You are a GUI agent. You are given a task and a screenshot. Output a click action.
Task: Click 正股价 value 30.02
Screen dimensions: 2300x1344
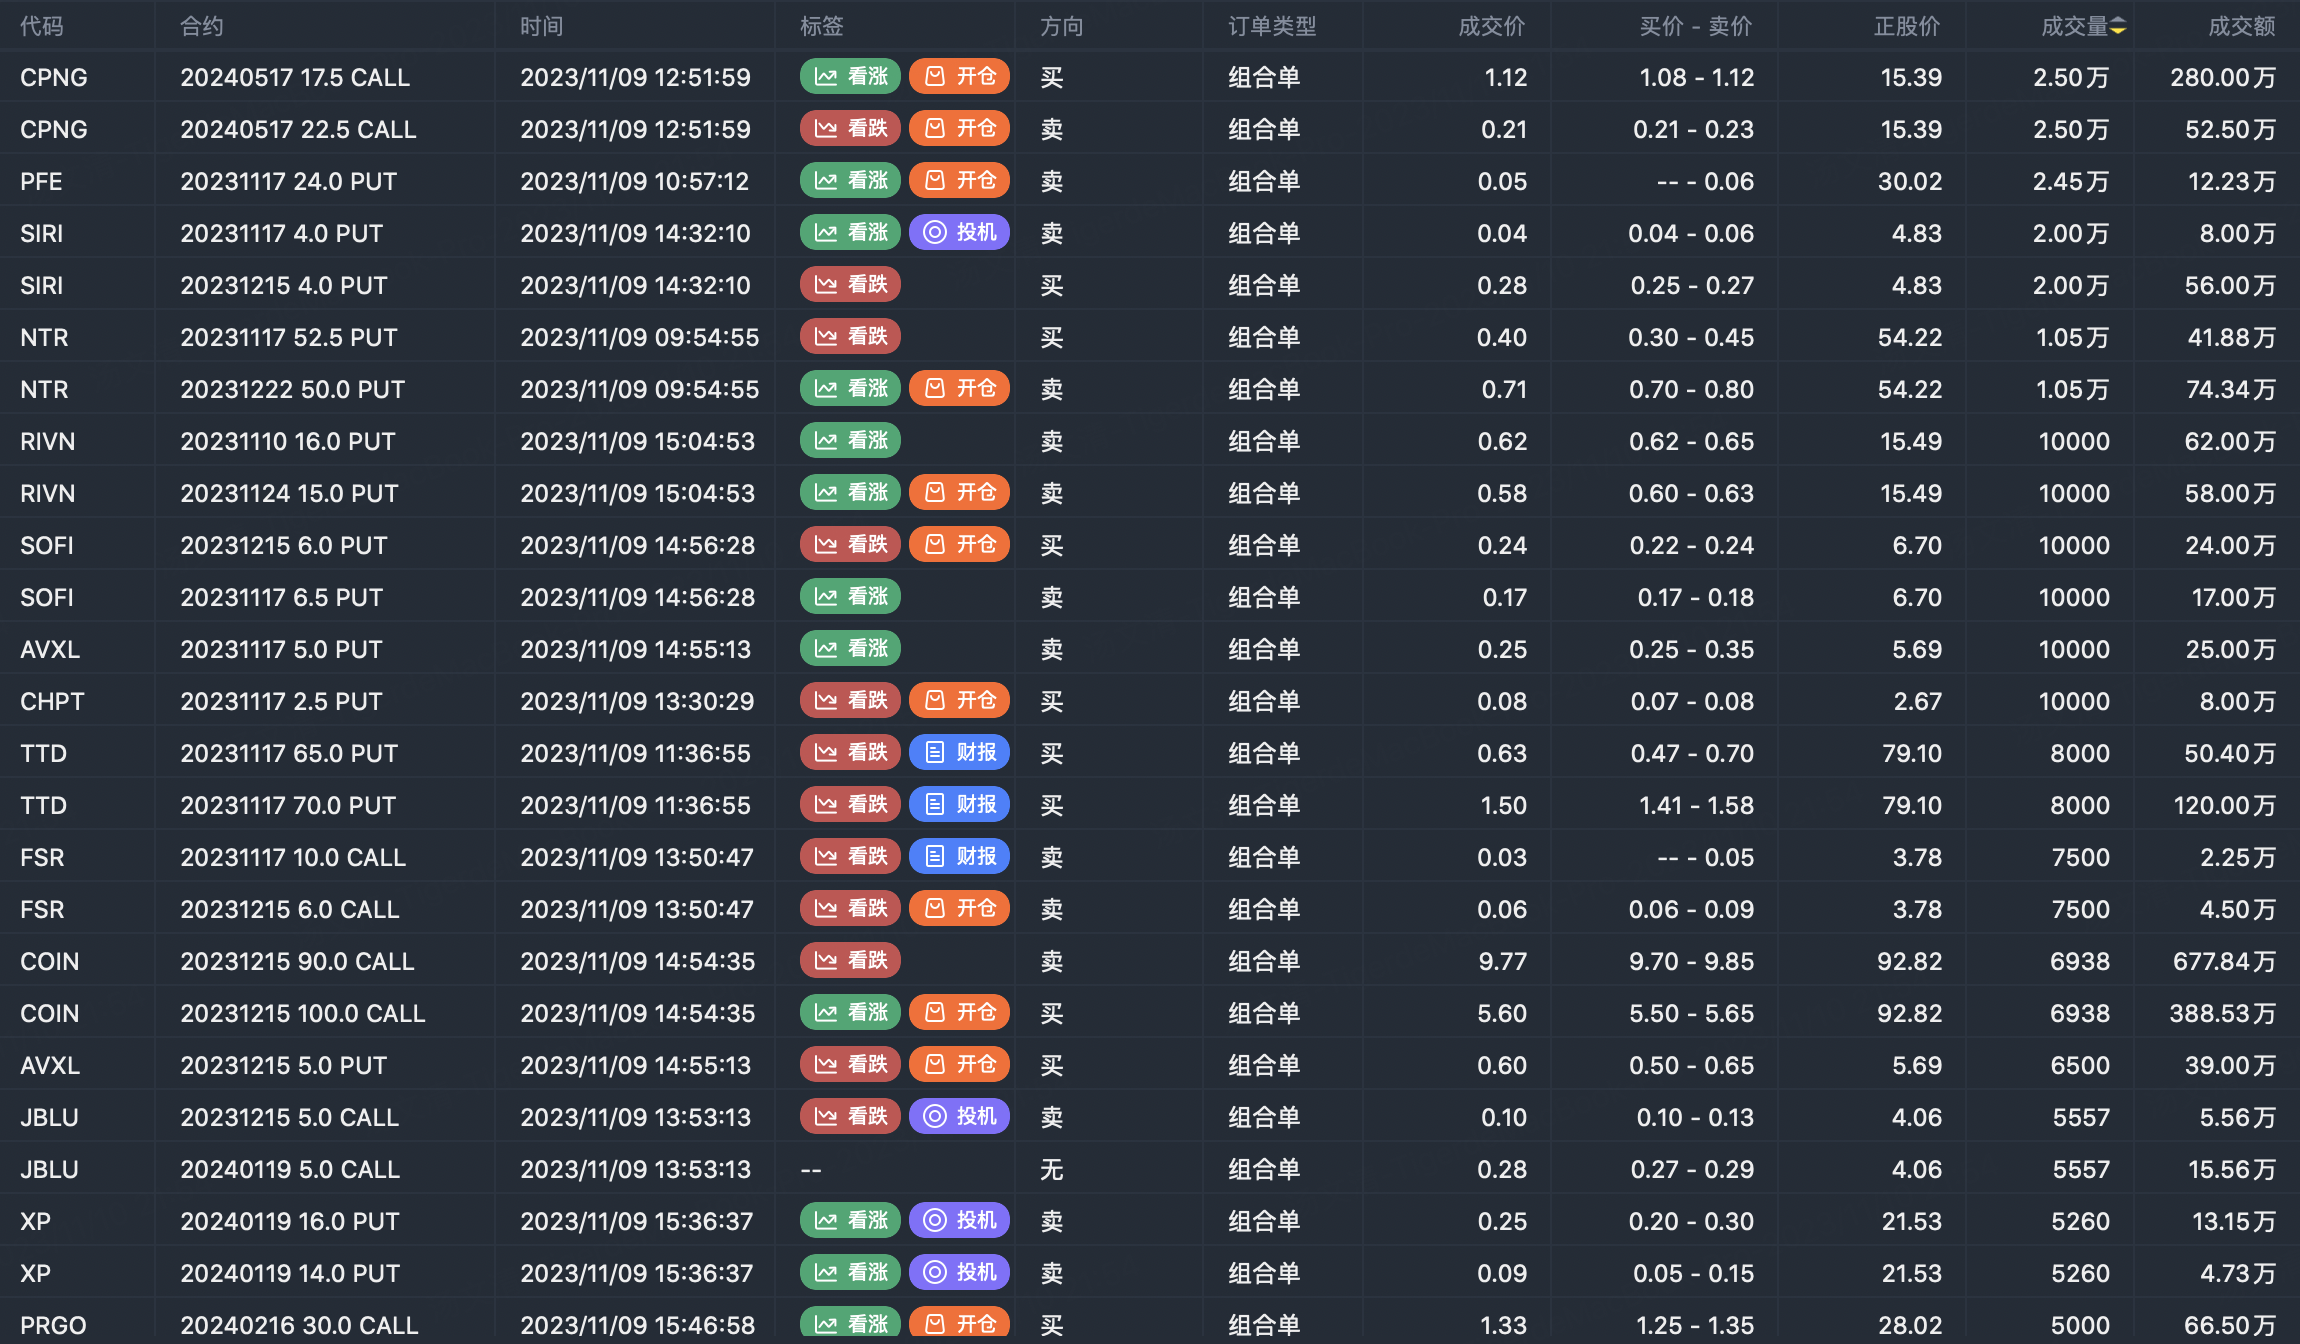[x=1910, y=181]
